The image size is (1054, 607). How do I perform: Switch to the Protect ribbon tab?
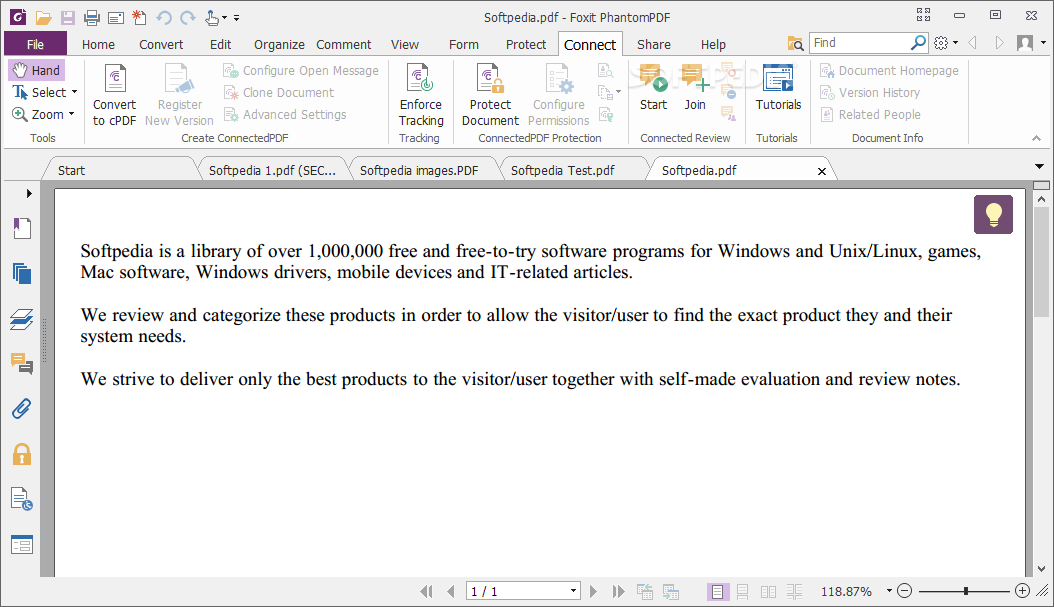click(526, 44)
